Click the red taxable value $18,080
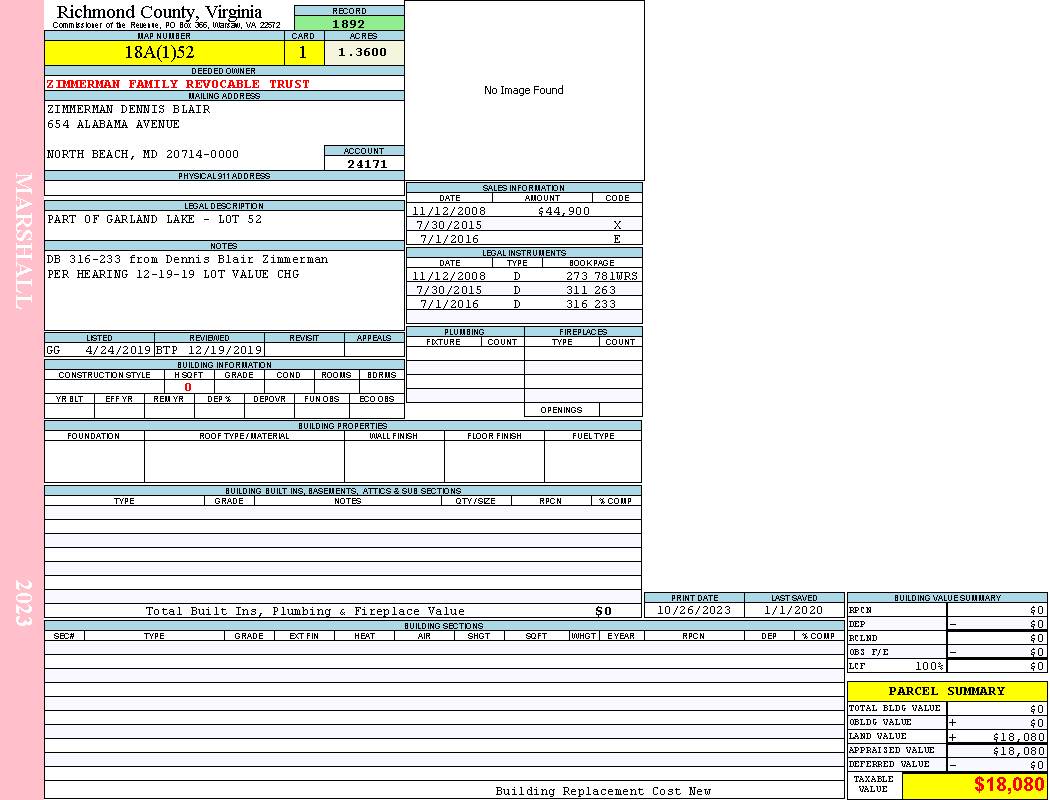Viewport: 1050px width, 800px height. [x=1008, y=785]
